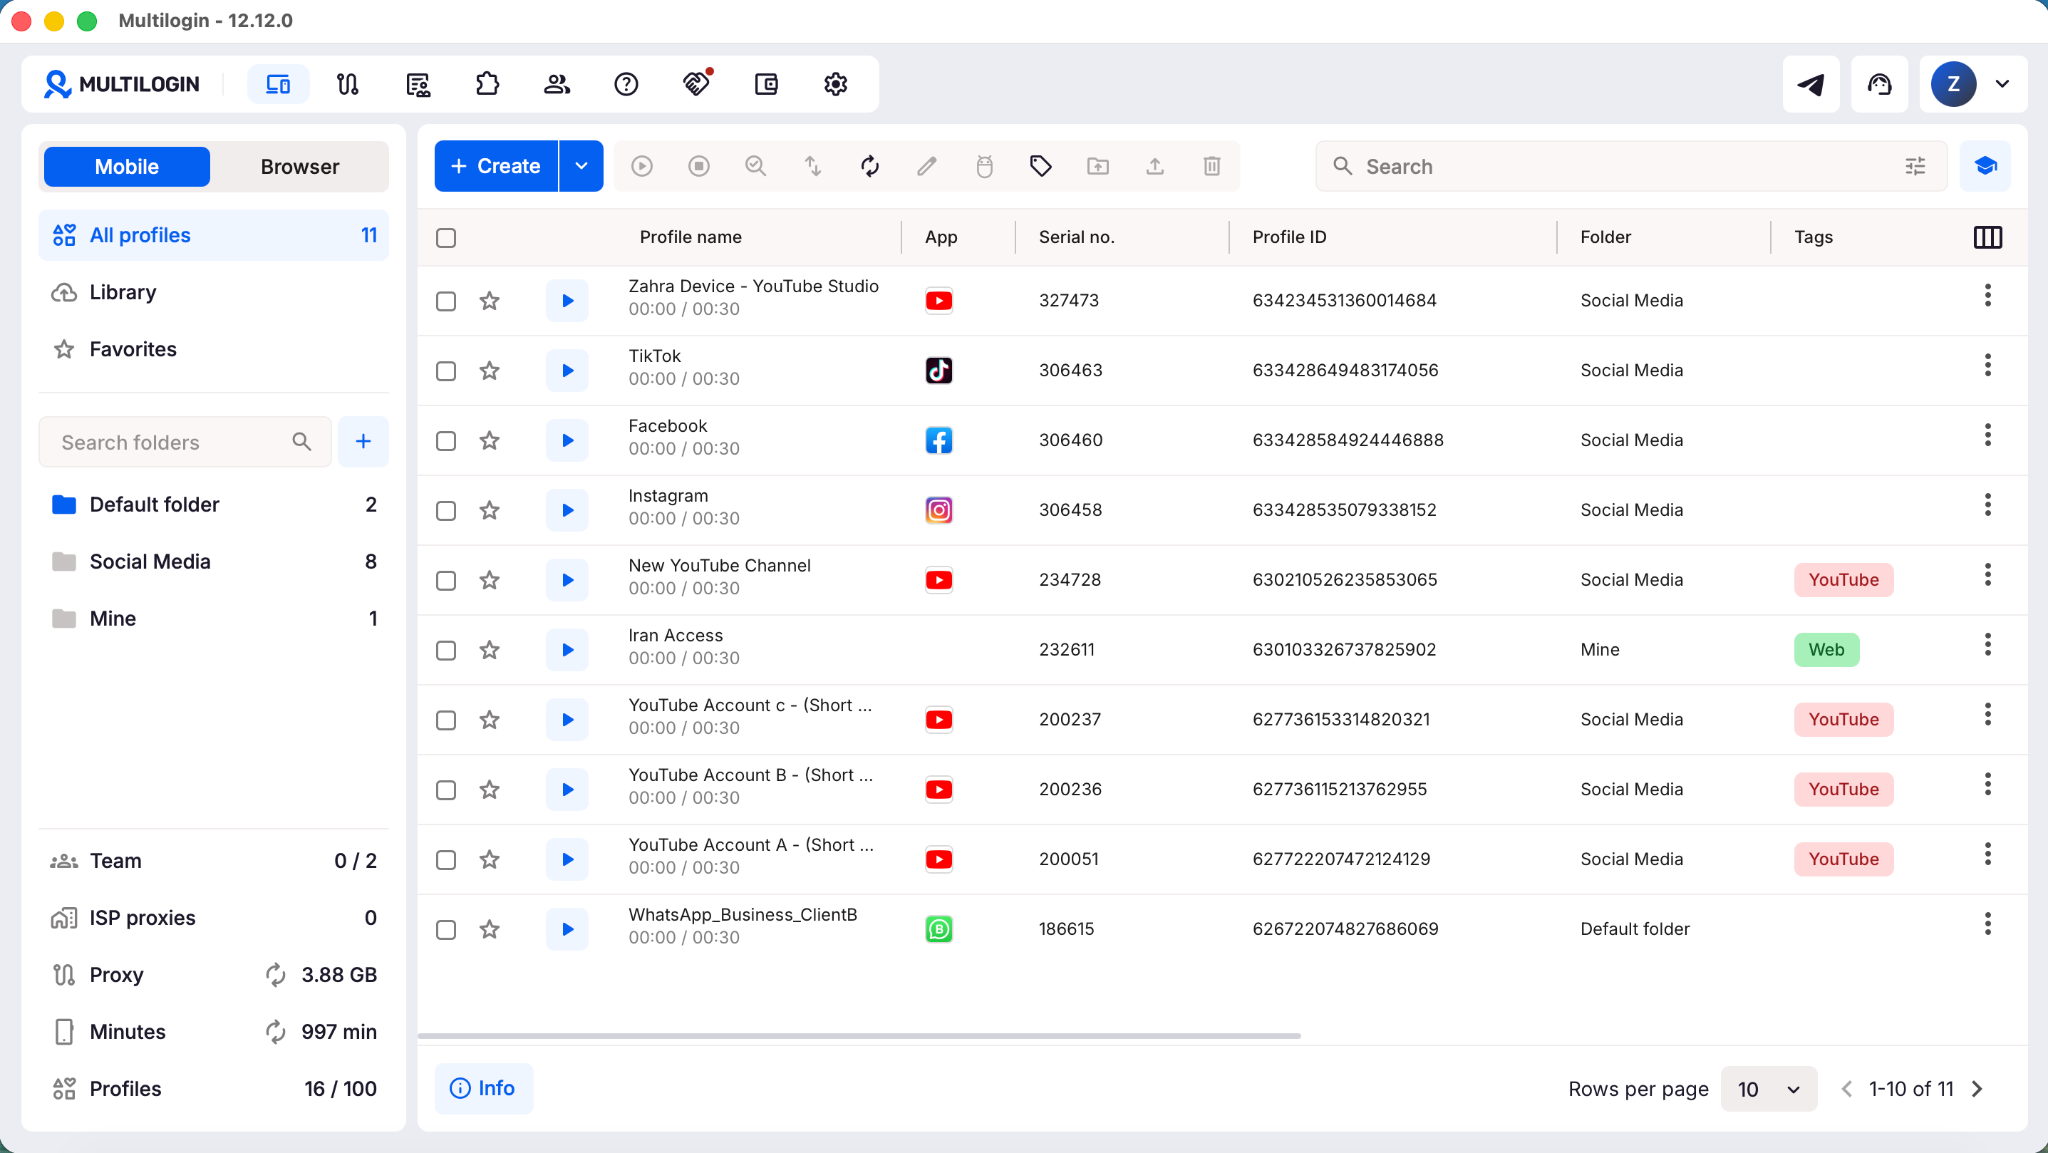This screenshot has width=2048, height=1153.
Task: Click the Create button
Action: (496, 166)
